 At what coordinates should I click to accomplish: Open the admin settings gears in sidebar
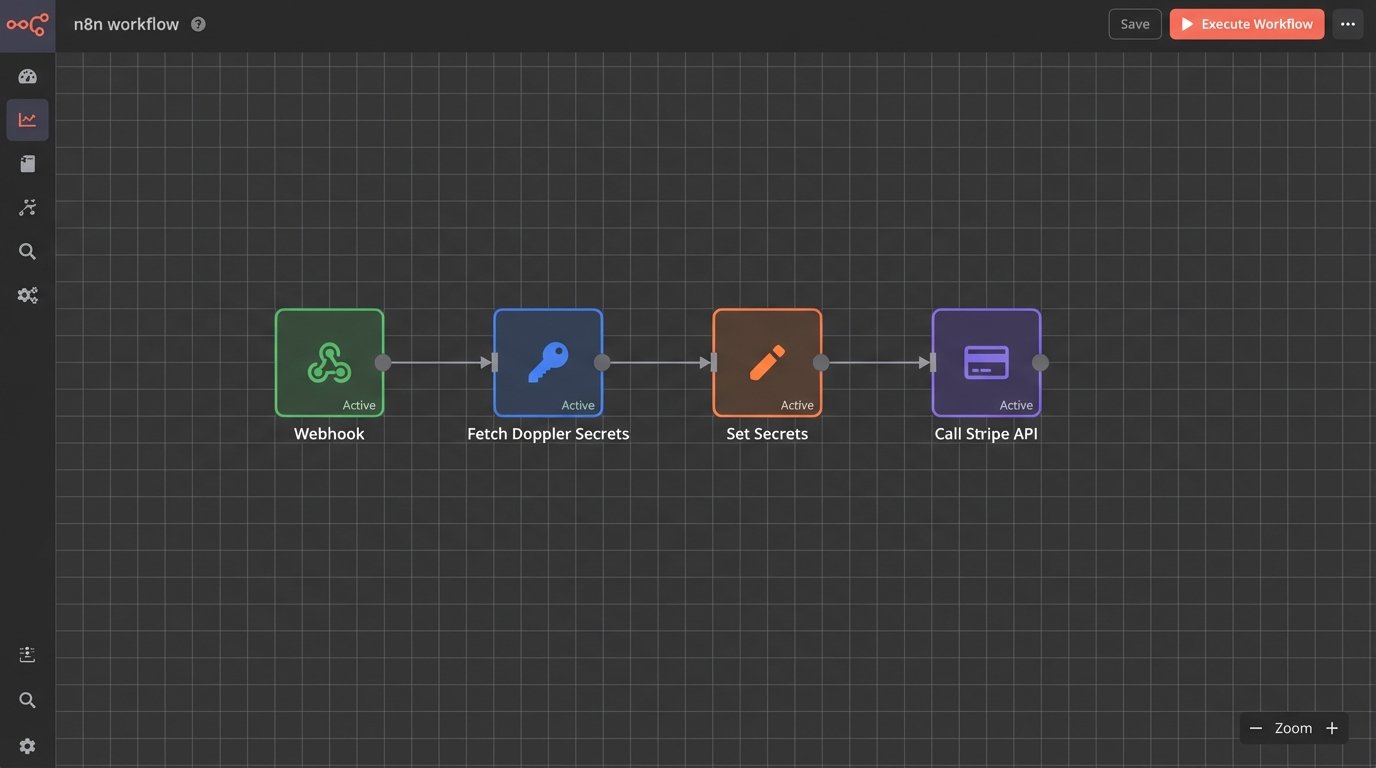[x=27, y=295]
